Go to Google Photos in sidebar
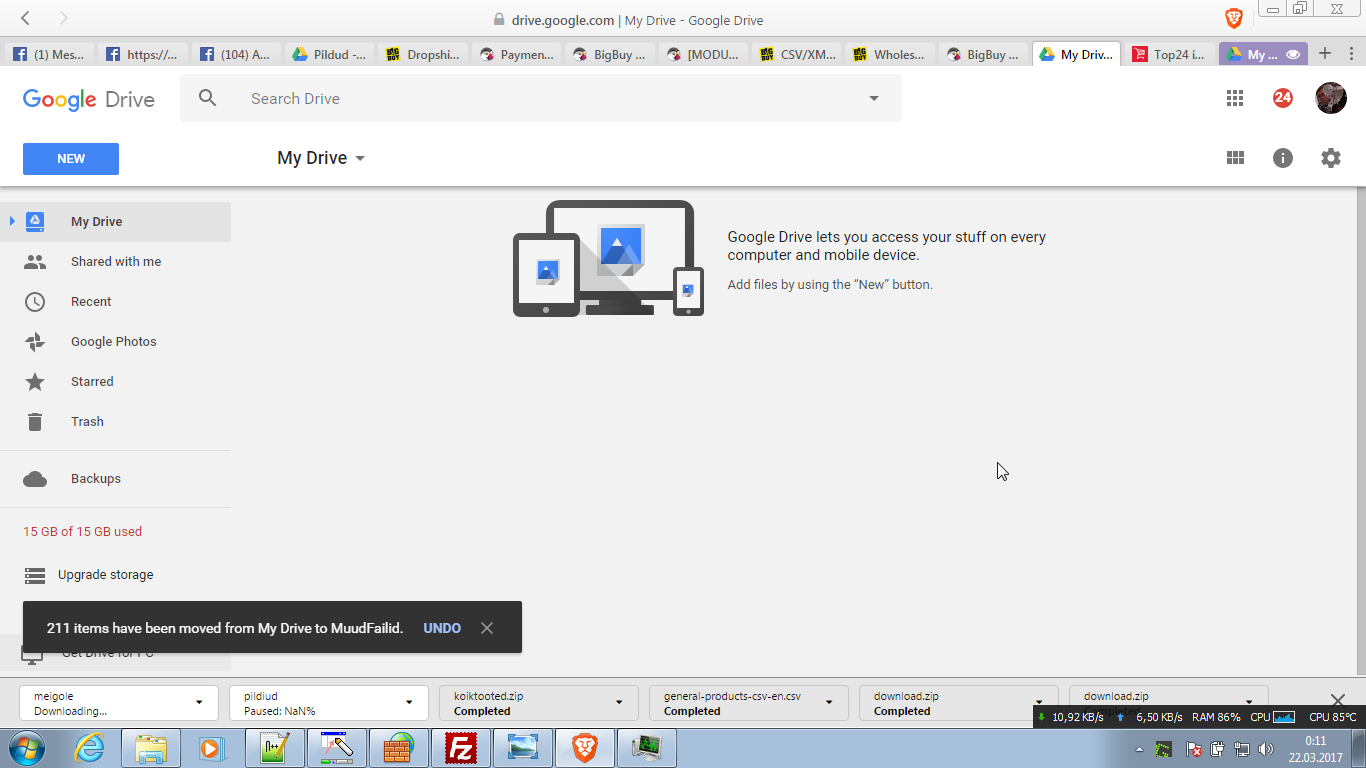This screenshot has width=1366, height=768. (x=116, y=342)
